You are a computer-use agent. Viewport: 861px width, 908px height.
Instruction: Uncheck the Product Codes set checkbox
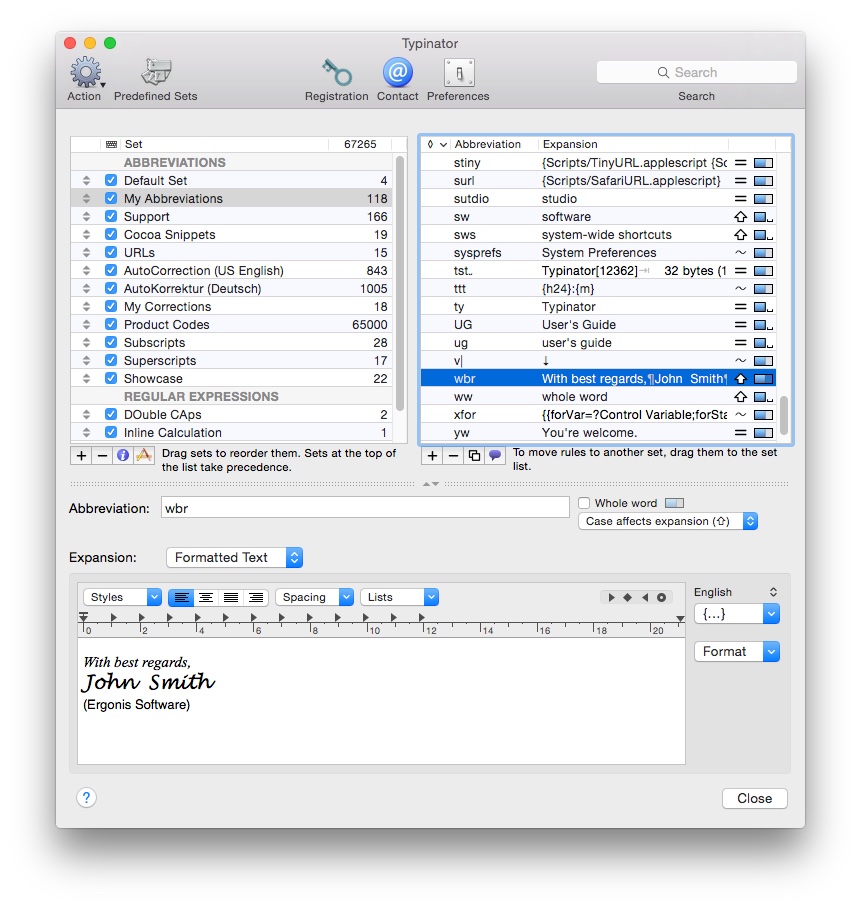coord(111,325)
